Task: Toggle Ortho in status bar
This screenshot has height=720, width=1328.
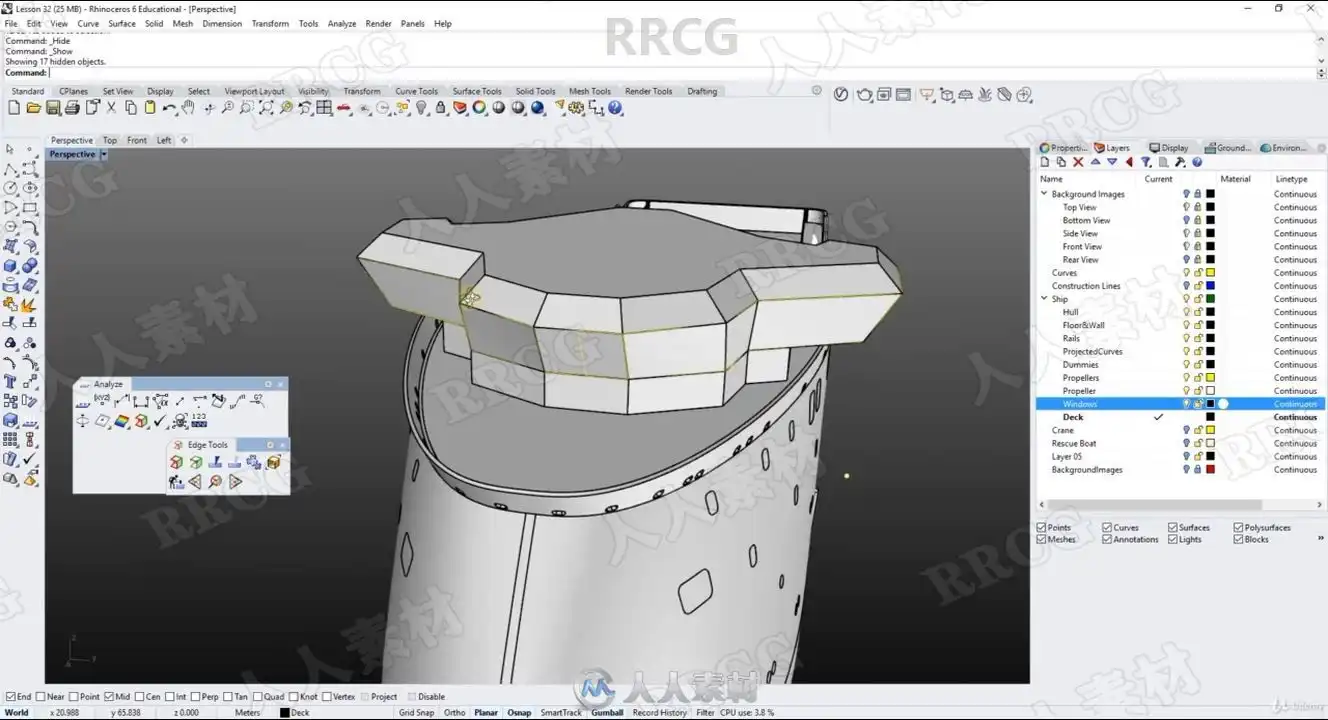Action: 454,713
